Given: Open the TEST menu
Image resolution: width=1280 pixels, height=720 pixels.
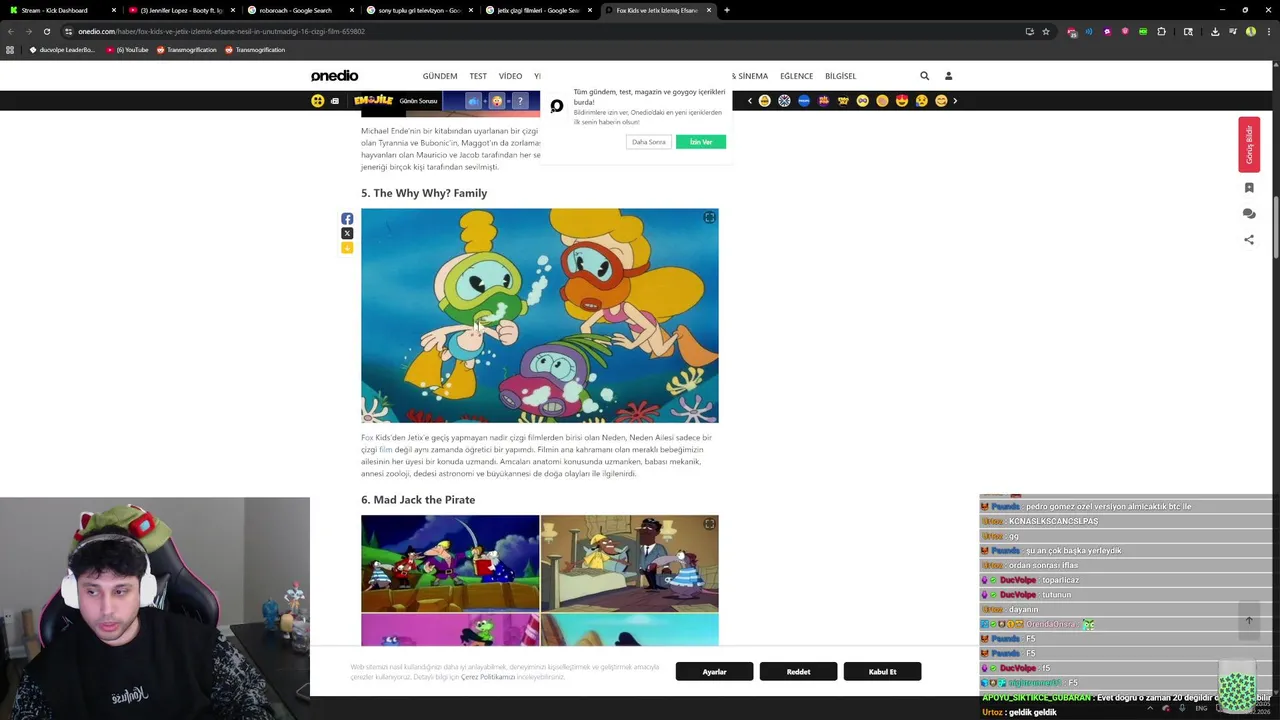Looking at the screenshot, I should (478, 76).
